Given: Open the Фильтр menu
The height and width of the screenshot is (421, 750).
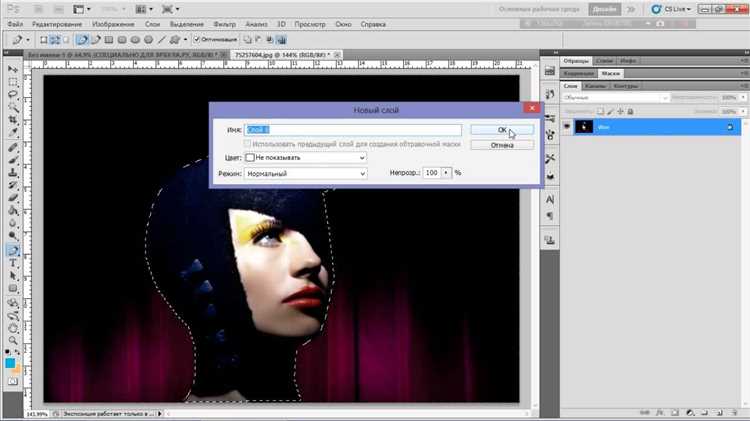Looking at the screenshot, I should click(x=224, y=24).
